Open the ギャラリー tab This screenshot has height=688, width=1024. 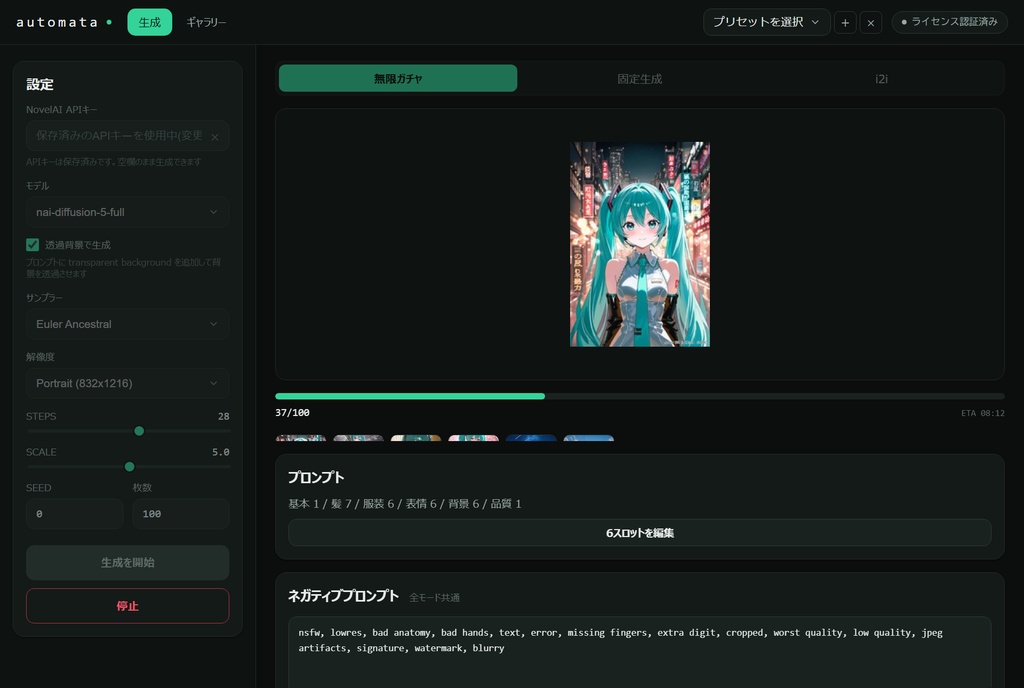point(206,22)
